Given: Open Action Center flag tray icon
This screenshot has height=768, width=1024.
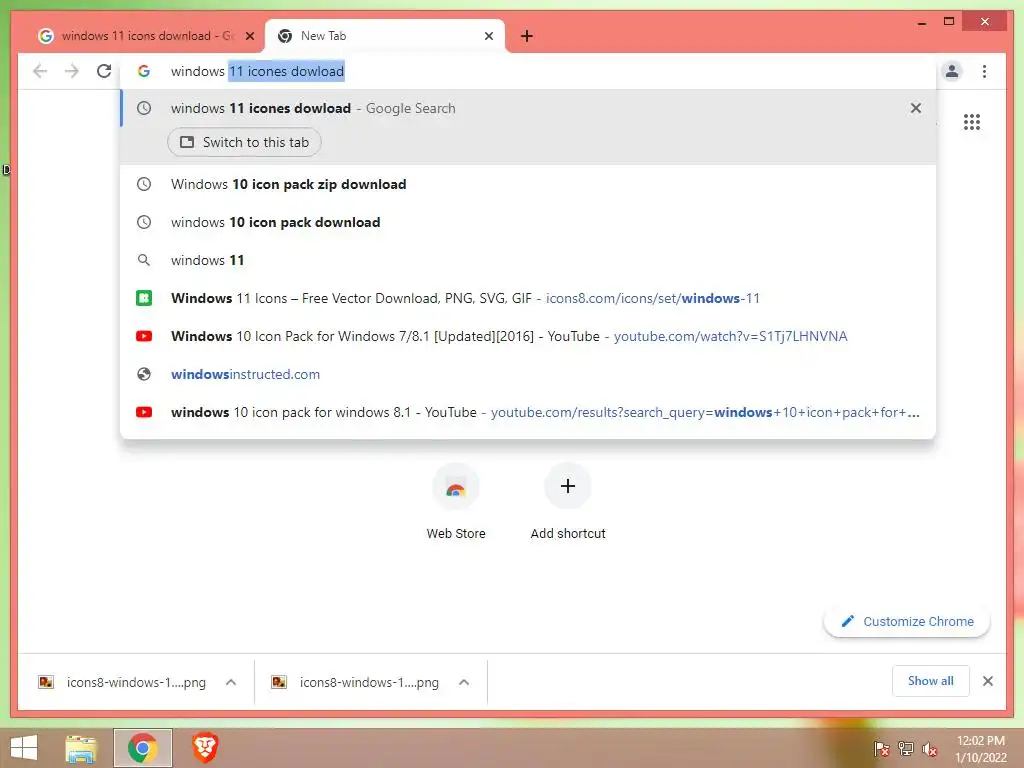Looking at the screenshot, I should coord(881,749).
